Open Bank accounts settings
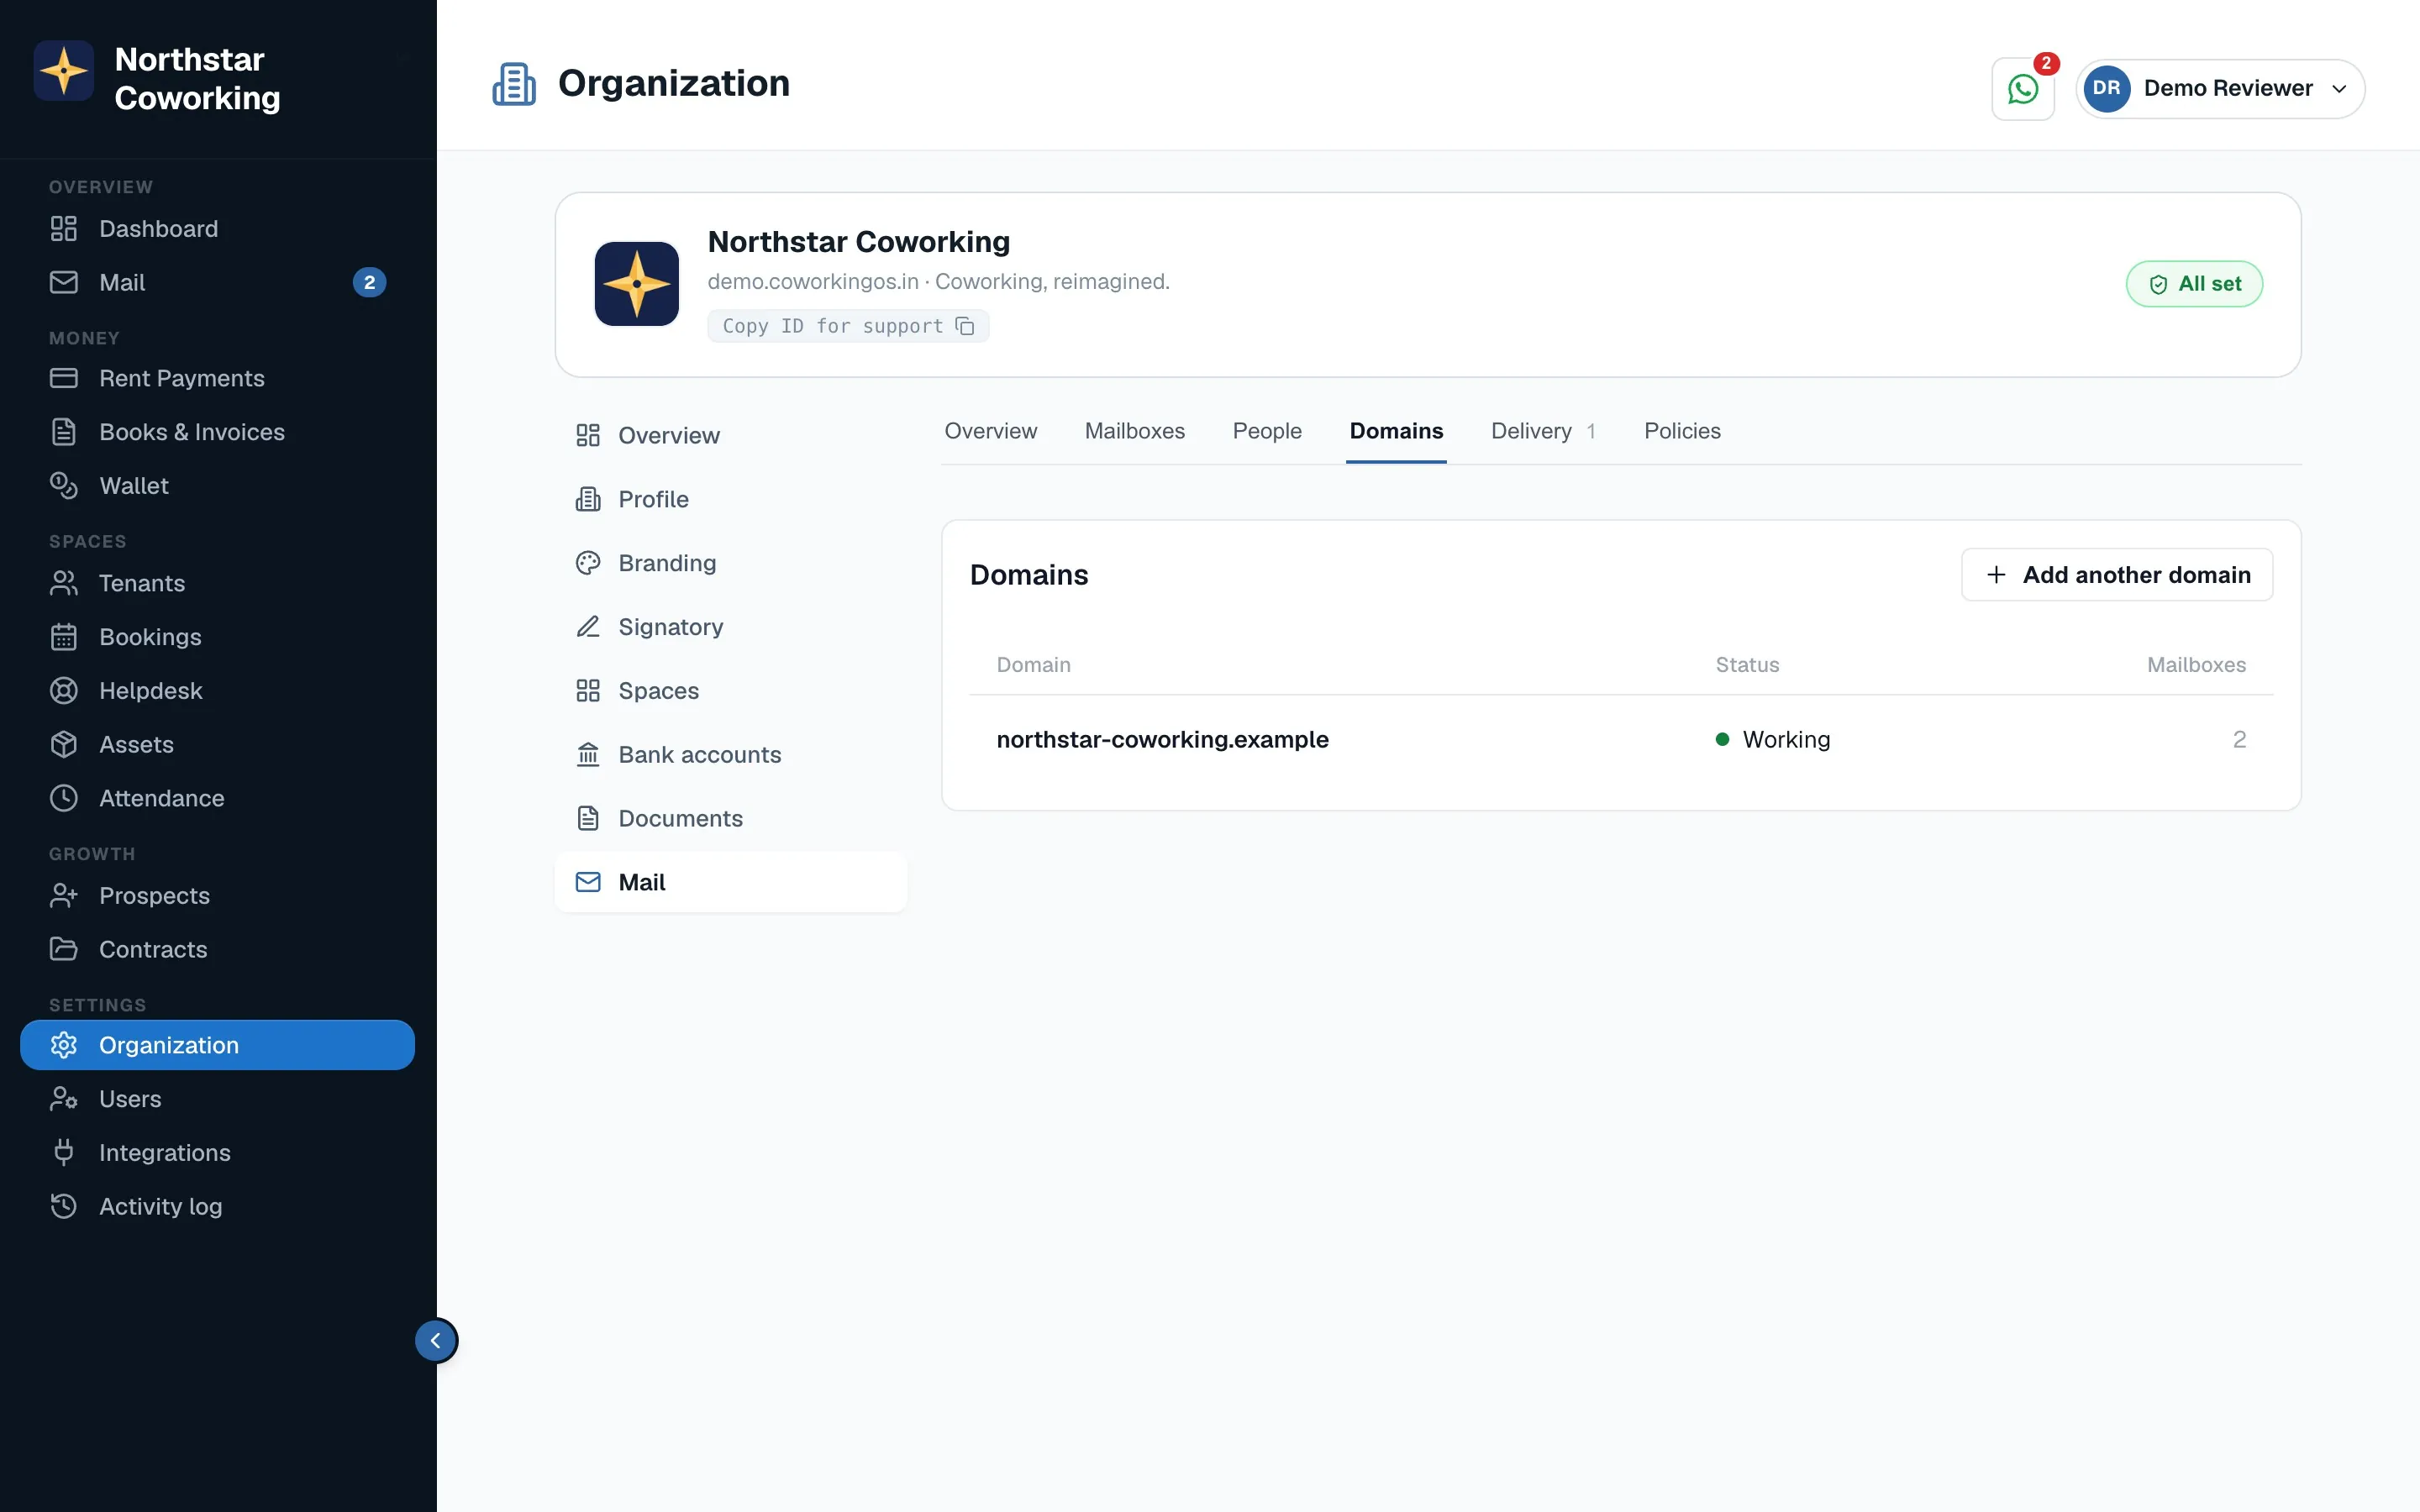 [731, 755]
